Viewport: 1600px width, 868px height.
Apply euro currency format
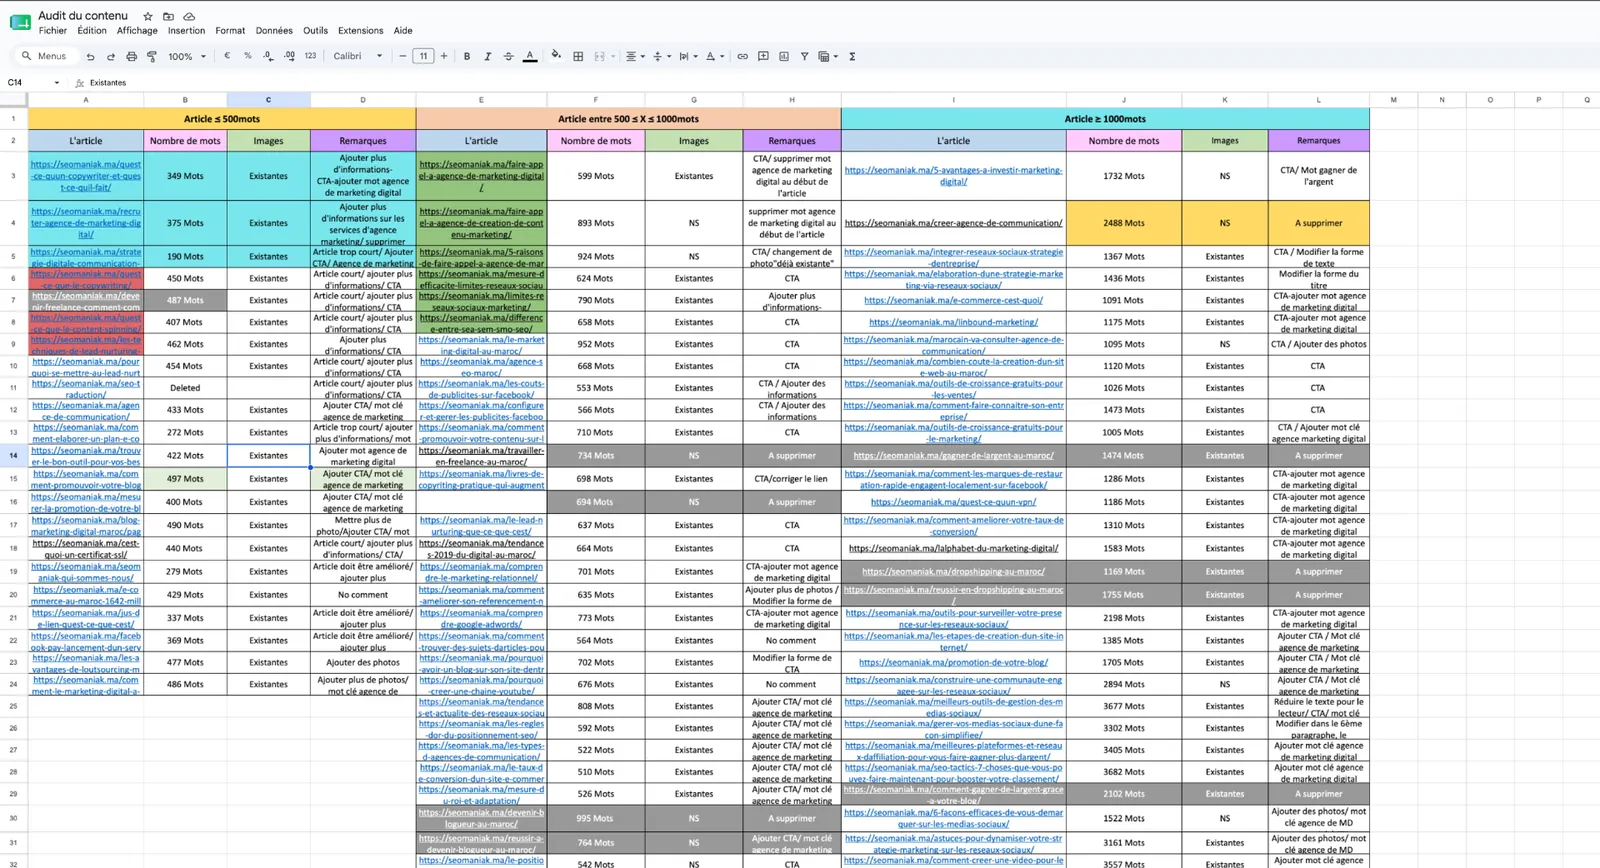coord(227,56)
